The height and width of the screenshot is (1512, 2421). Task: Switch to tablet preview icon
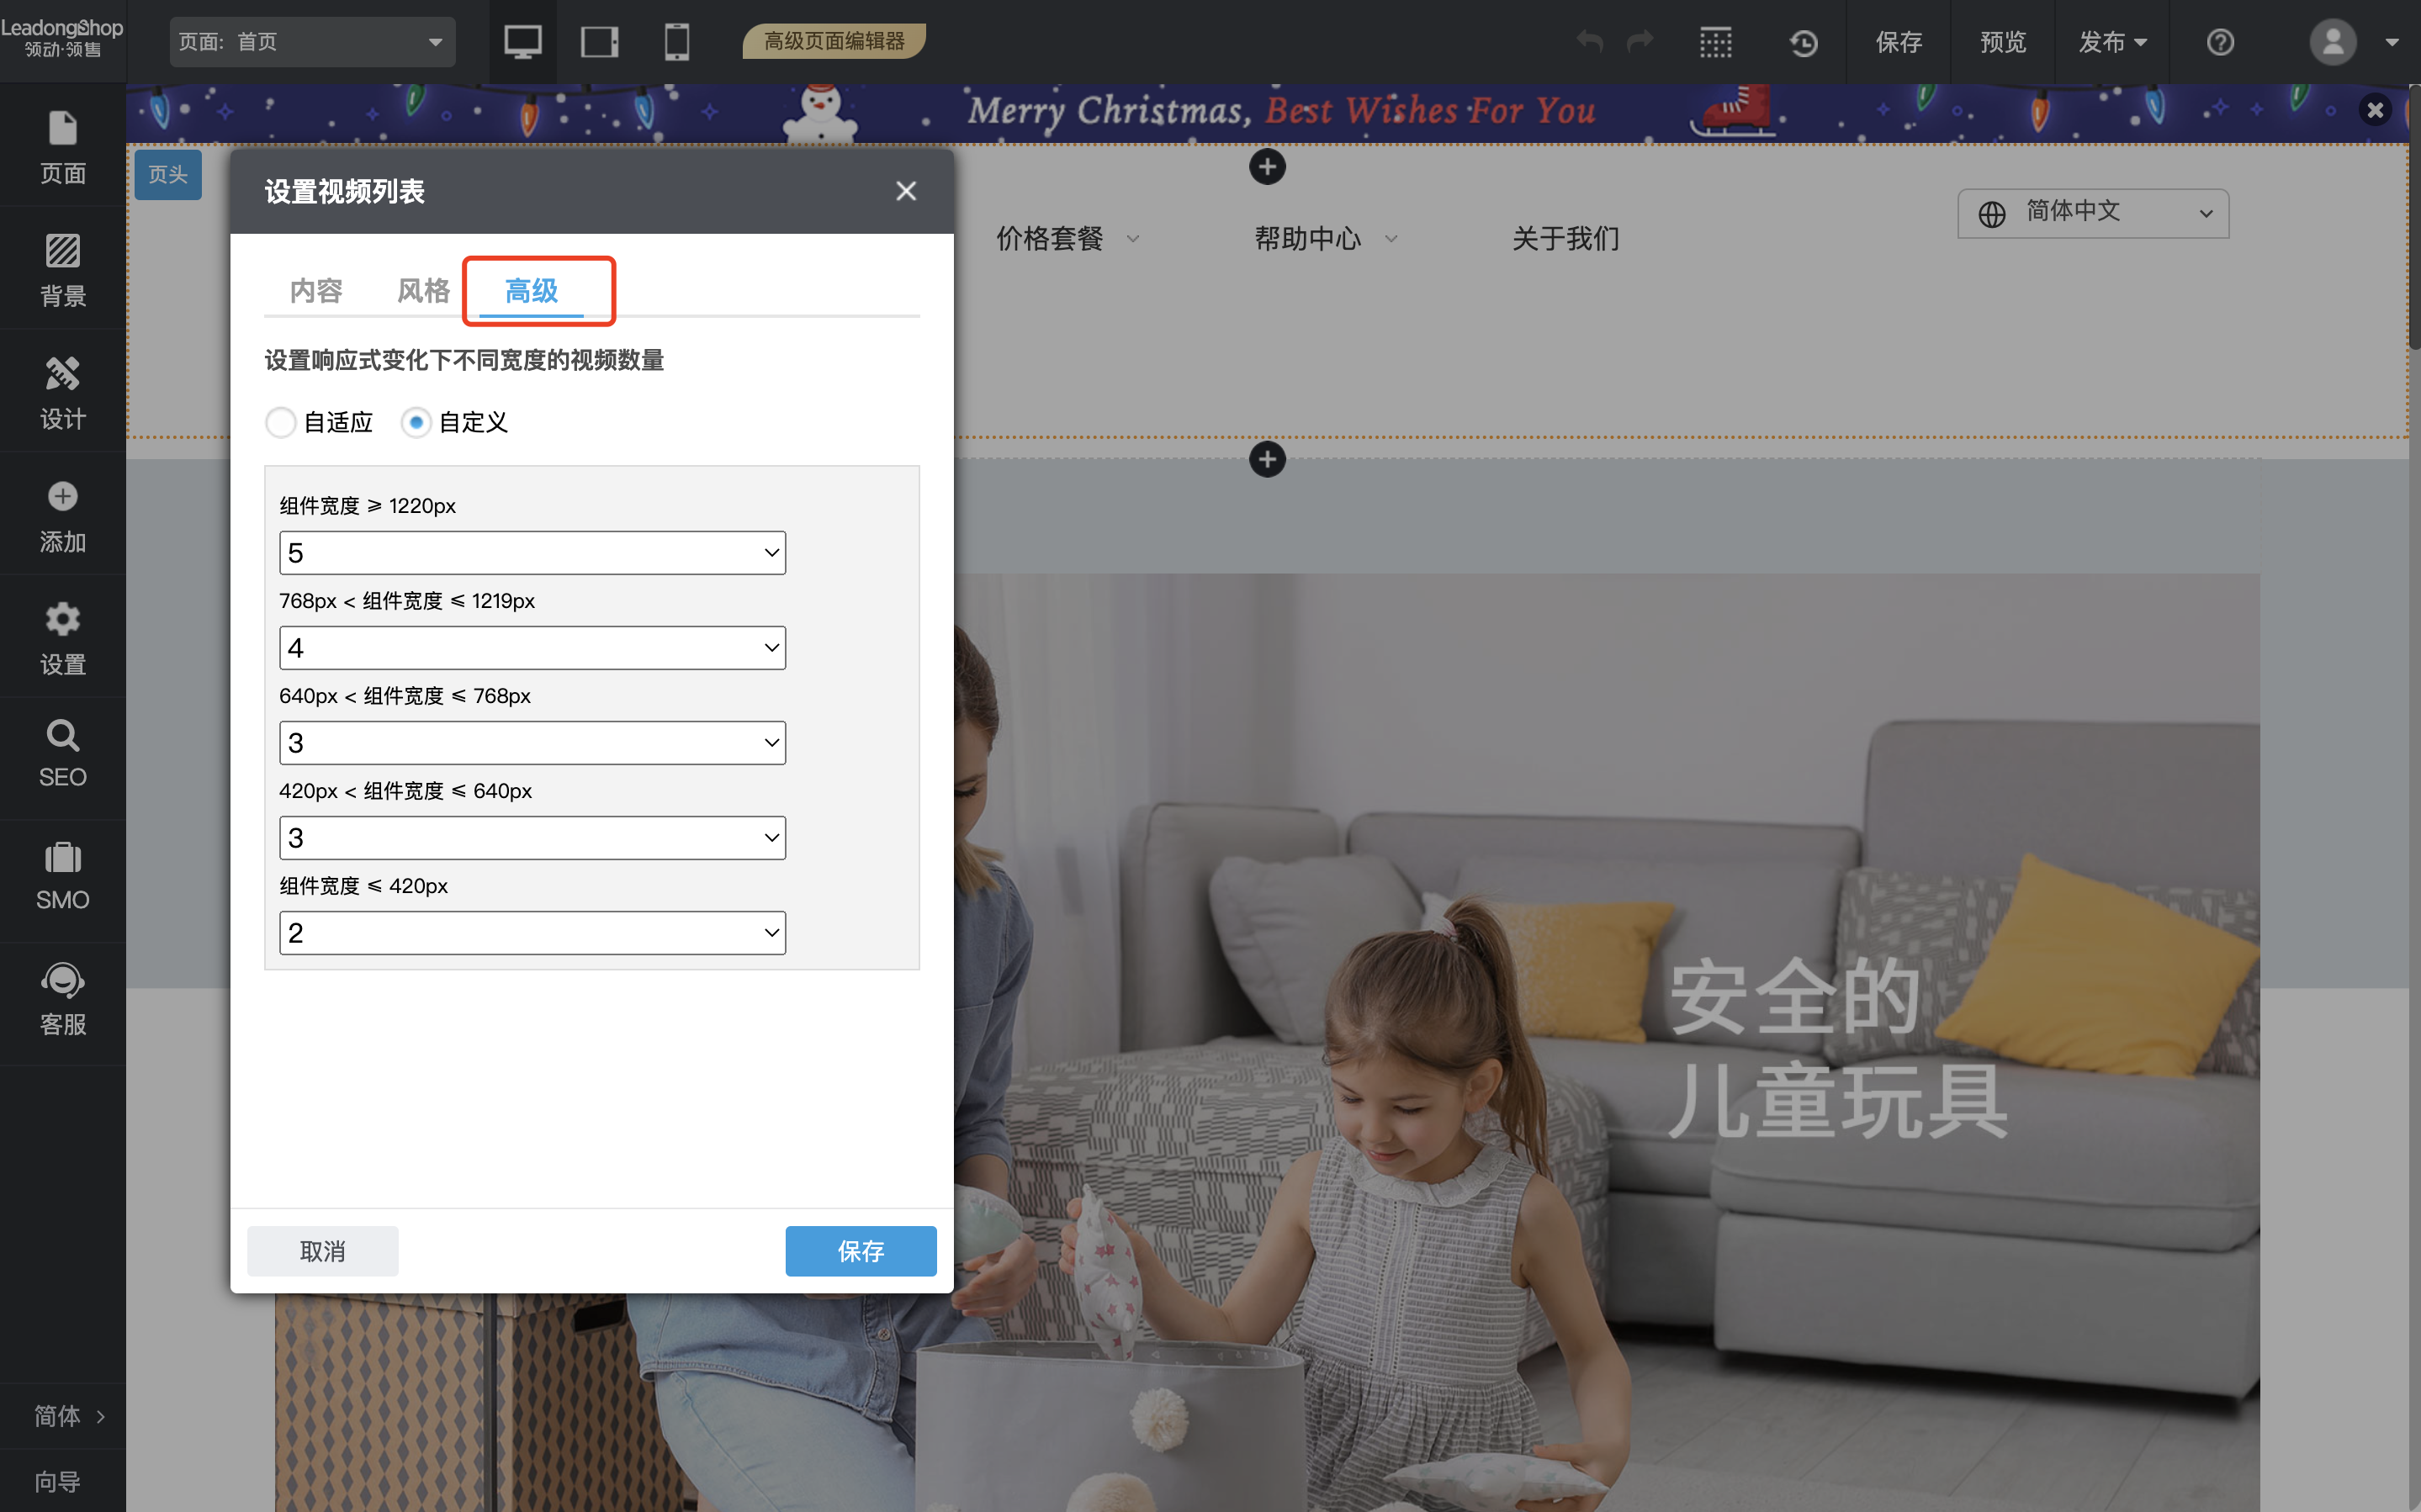tap(599, 42)
